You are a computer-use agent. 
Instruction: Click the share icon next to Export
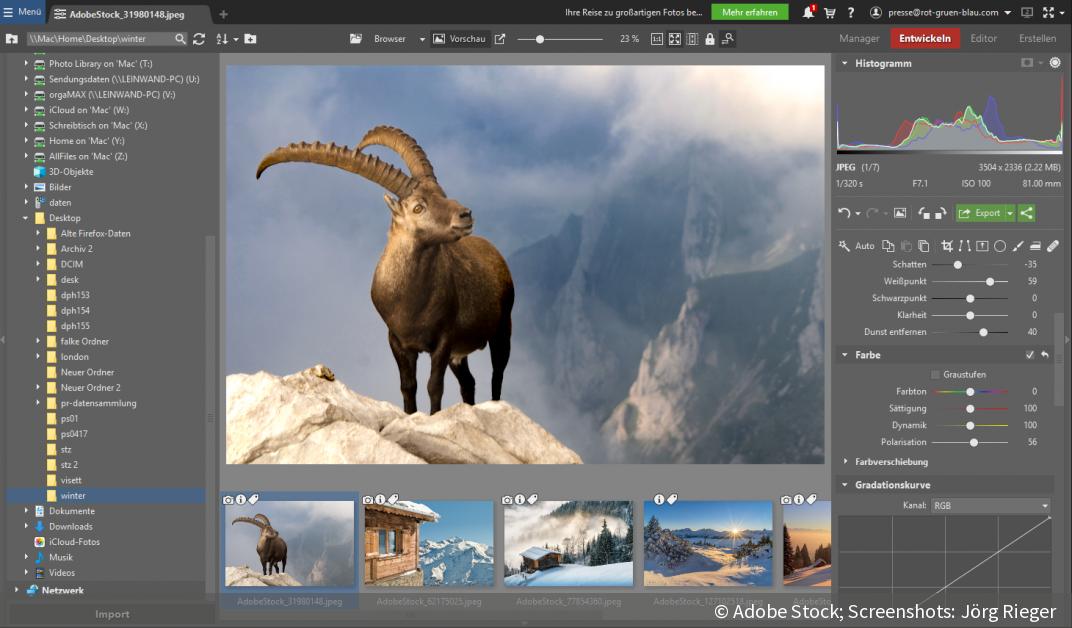1026,213
